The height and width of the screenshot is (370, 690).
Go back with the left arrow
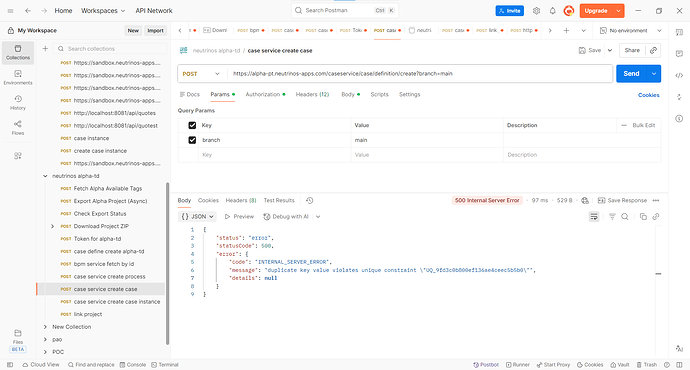point(28,11)
